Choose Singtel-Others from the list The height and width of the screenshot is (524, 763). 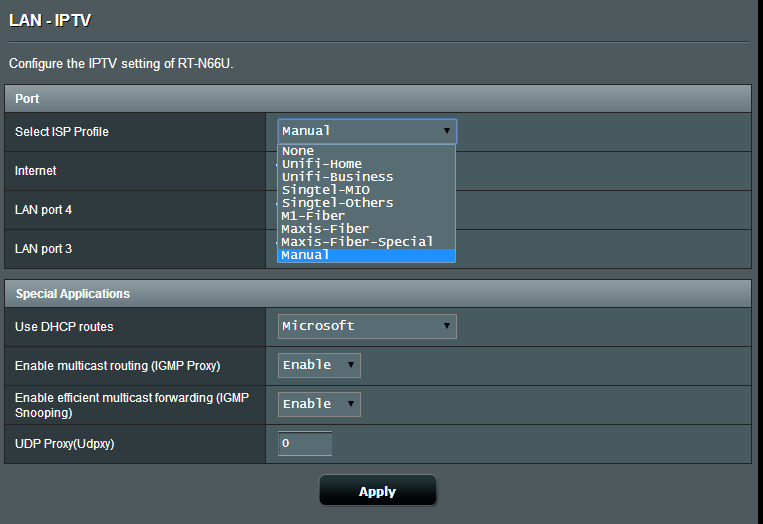pos(366,203)
